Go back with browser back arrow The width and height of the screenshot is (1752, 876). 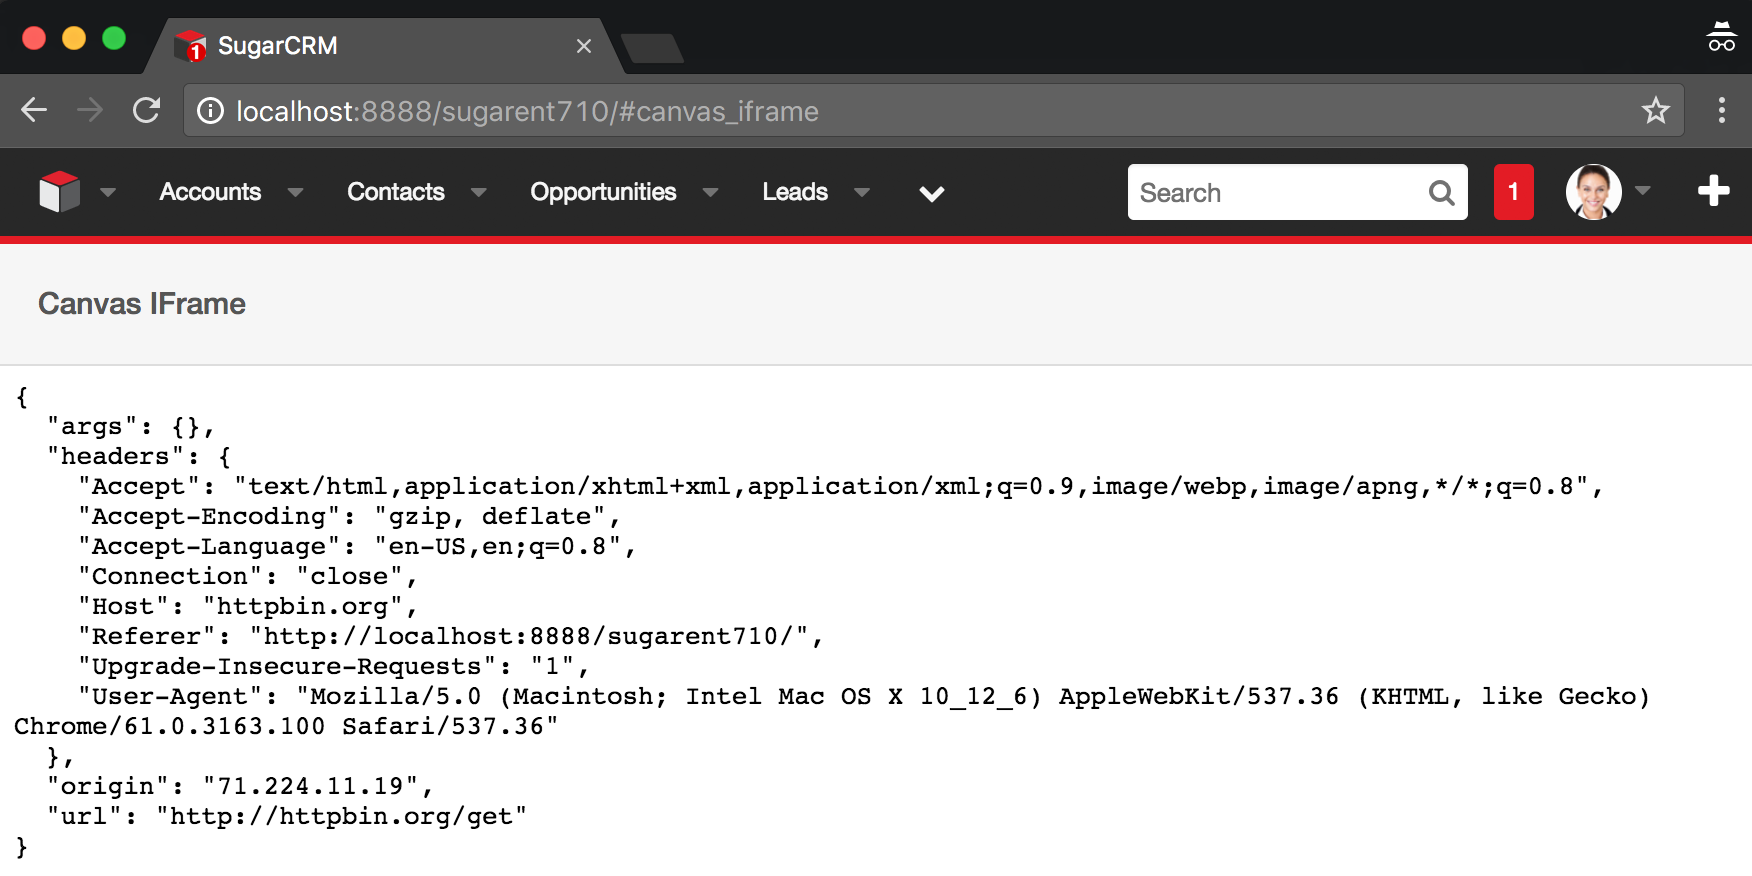tap(35, 111)
